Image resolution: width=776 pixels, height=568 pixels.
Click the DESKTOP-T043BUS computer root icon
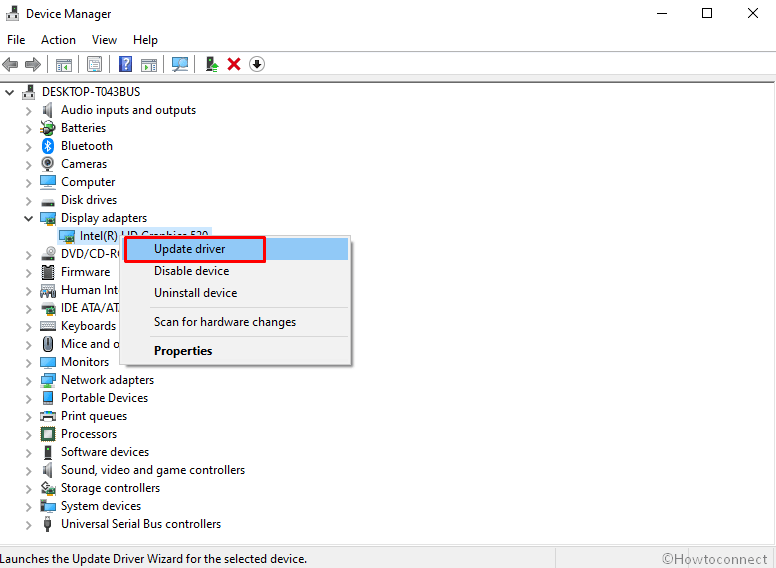(29, 92)
